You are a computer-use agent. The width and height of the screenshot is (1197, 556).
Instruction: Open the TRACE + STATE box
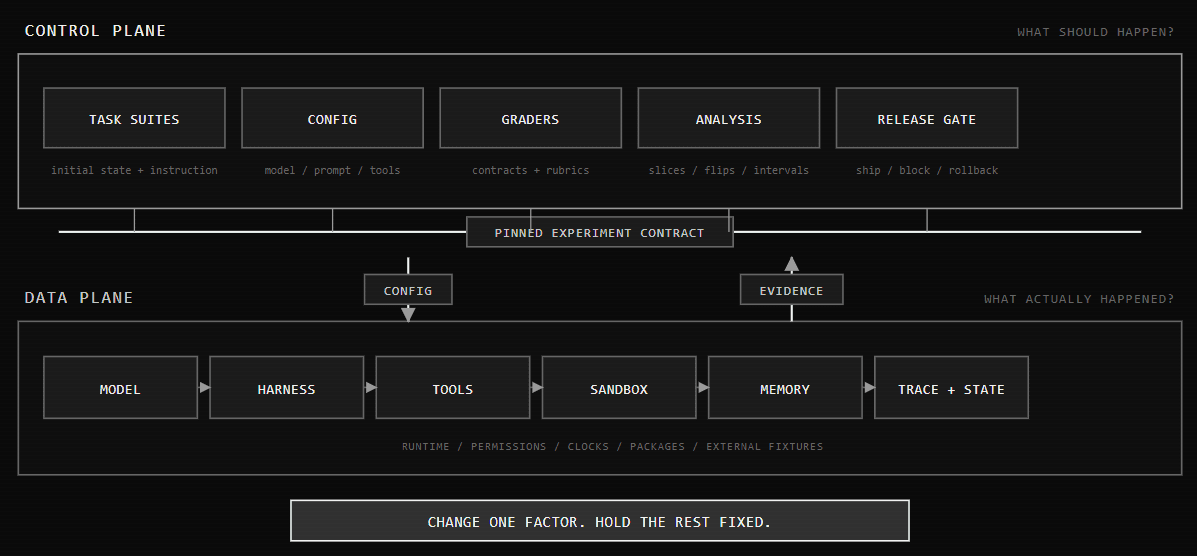pyautogui.click(x=951, y=388)
